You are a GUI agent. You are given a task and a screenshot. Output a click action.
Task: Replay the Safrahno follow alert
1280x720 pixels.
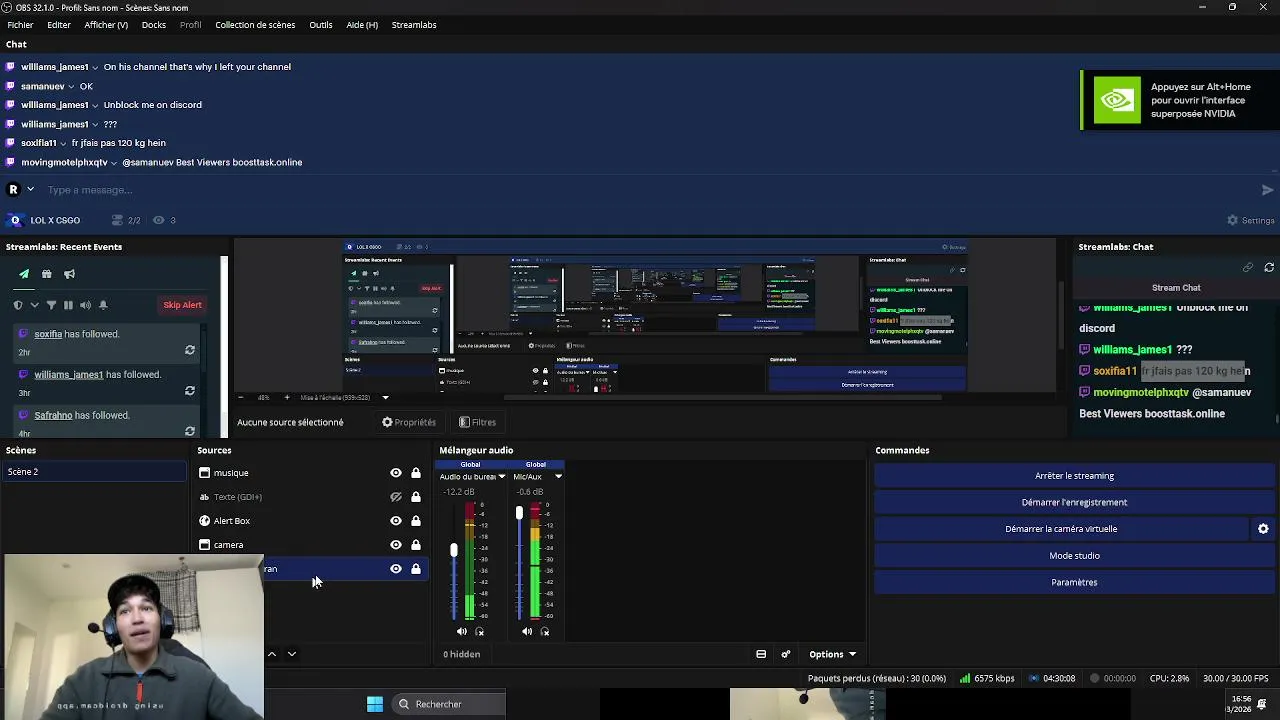click(x=190, y=431)
